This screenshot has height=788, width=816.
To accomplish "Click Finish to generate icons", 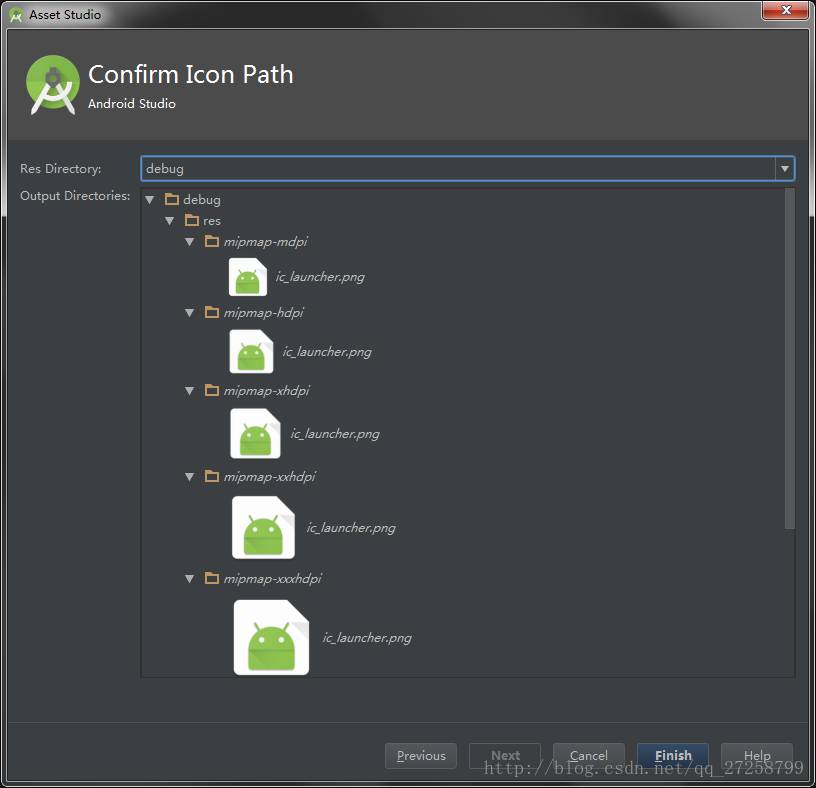I will (x=673, y=756).
